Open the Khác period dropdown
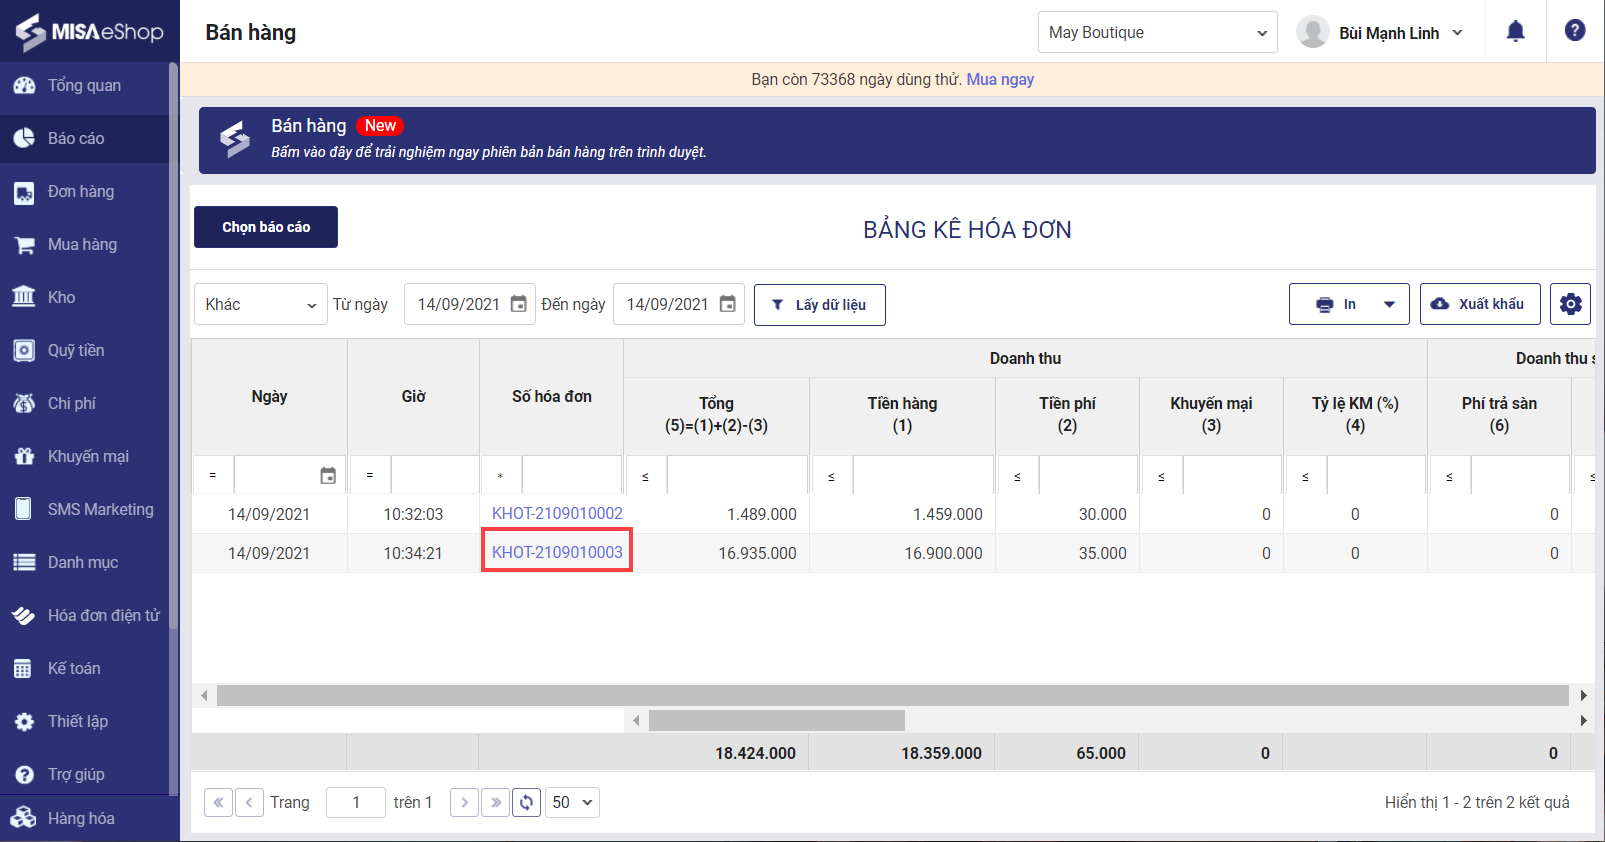The image size is (1605, 842). point(260,304)
